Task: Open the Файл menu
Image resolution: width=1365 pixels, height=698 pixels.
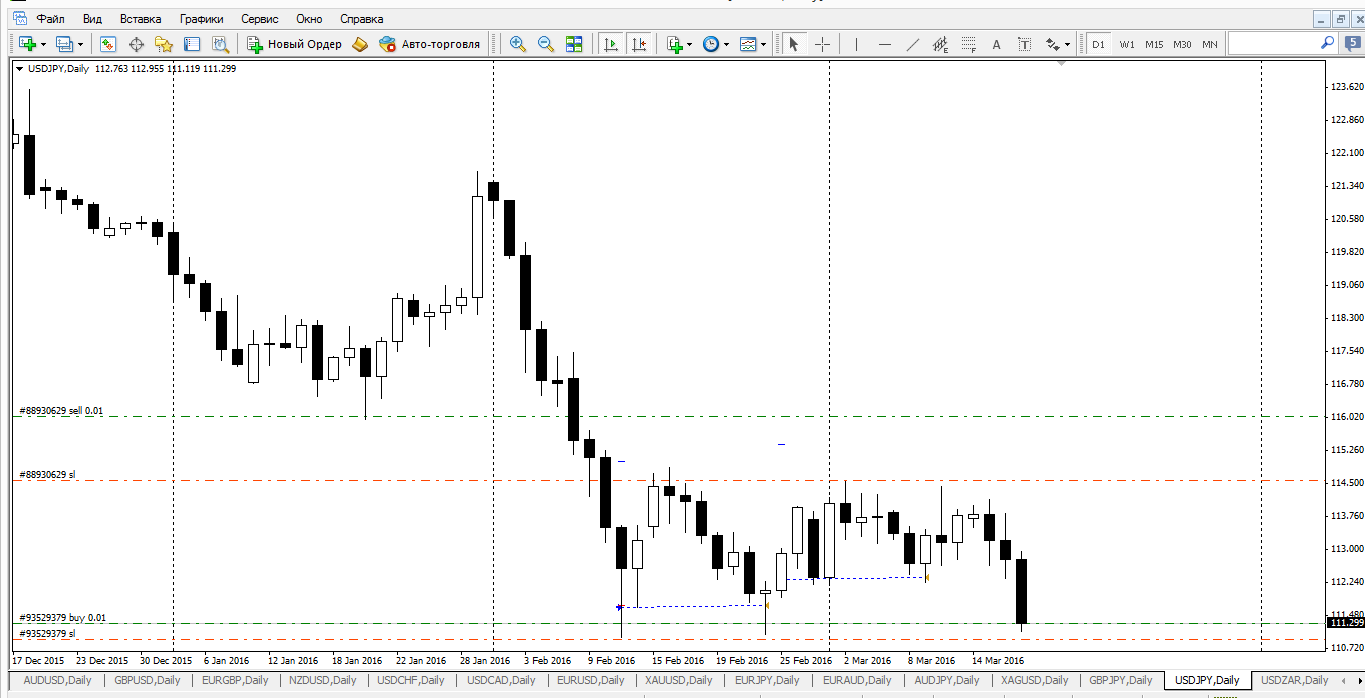Action: coord(50,19)
